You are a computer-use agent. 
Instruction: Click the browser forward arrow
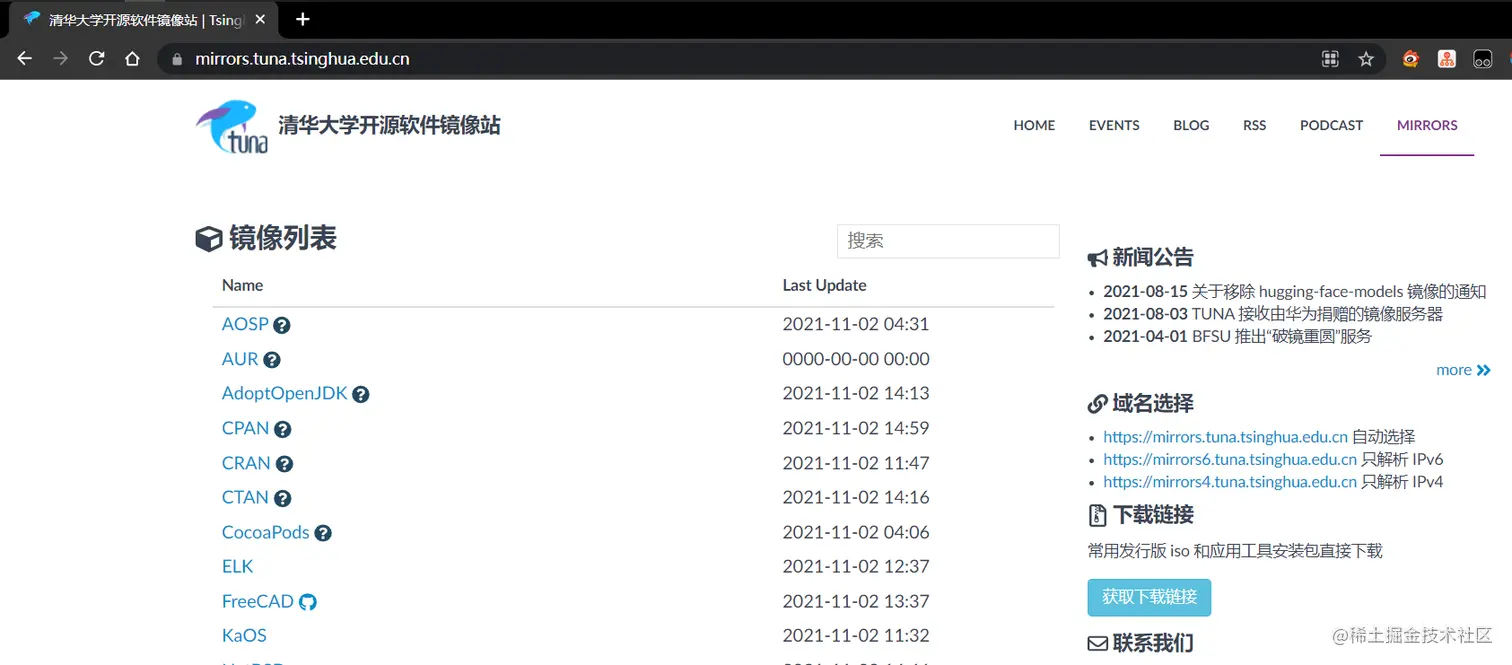click(x=60, y=59)
